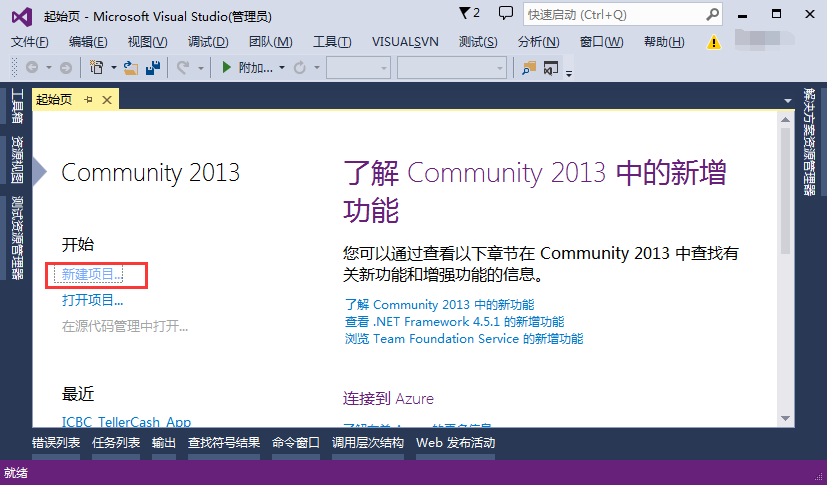This screenshot has height=485, width=827.
Task: Toggle pin on the 起始页 tab
Action: [88, 99]
